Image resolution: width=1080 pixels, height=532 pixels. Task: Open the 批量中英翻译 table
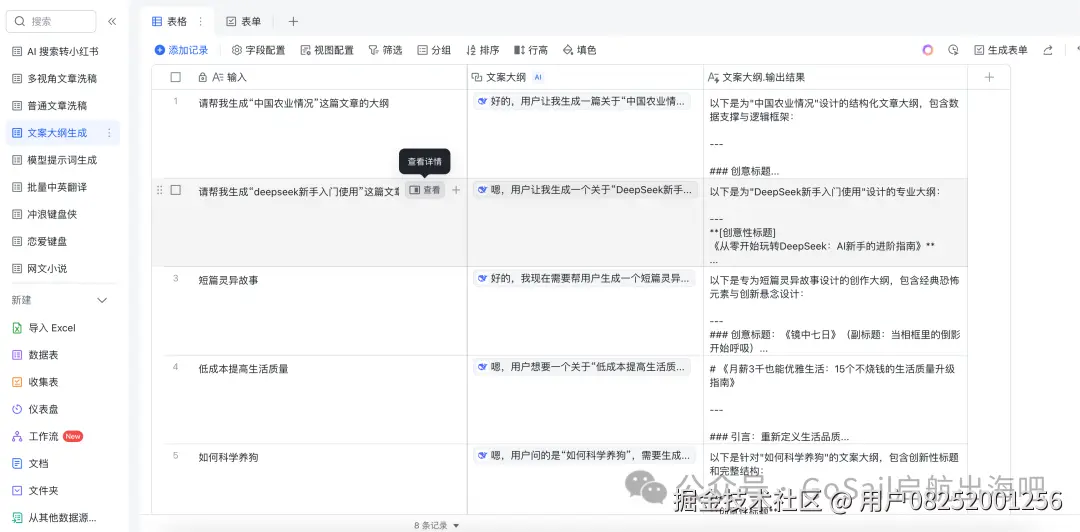point(63,187)
